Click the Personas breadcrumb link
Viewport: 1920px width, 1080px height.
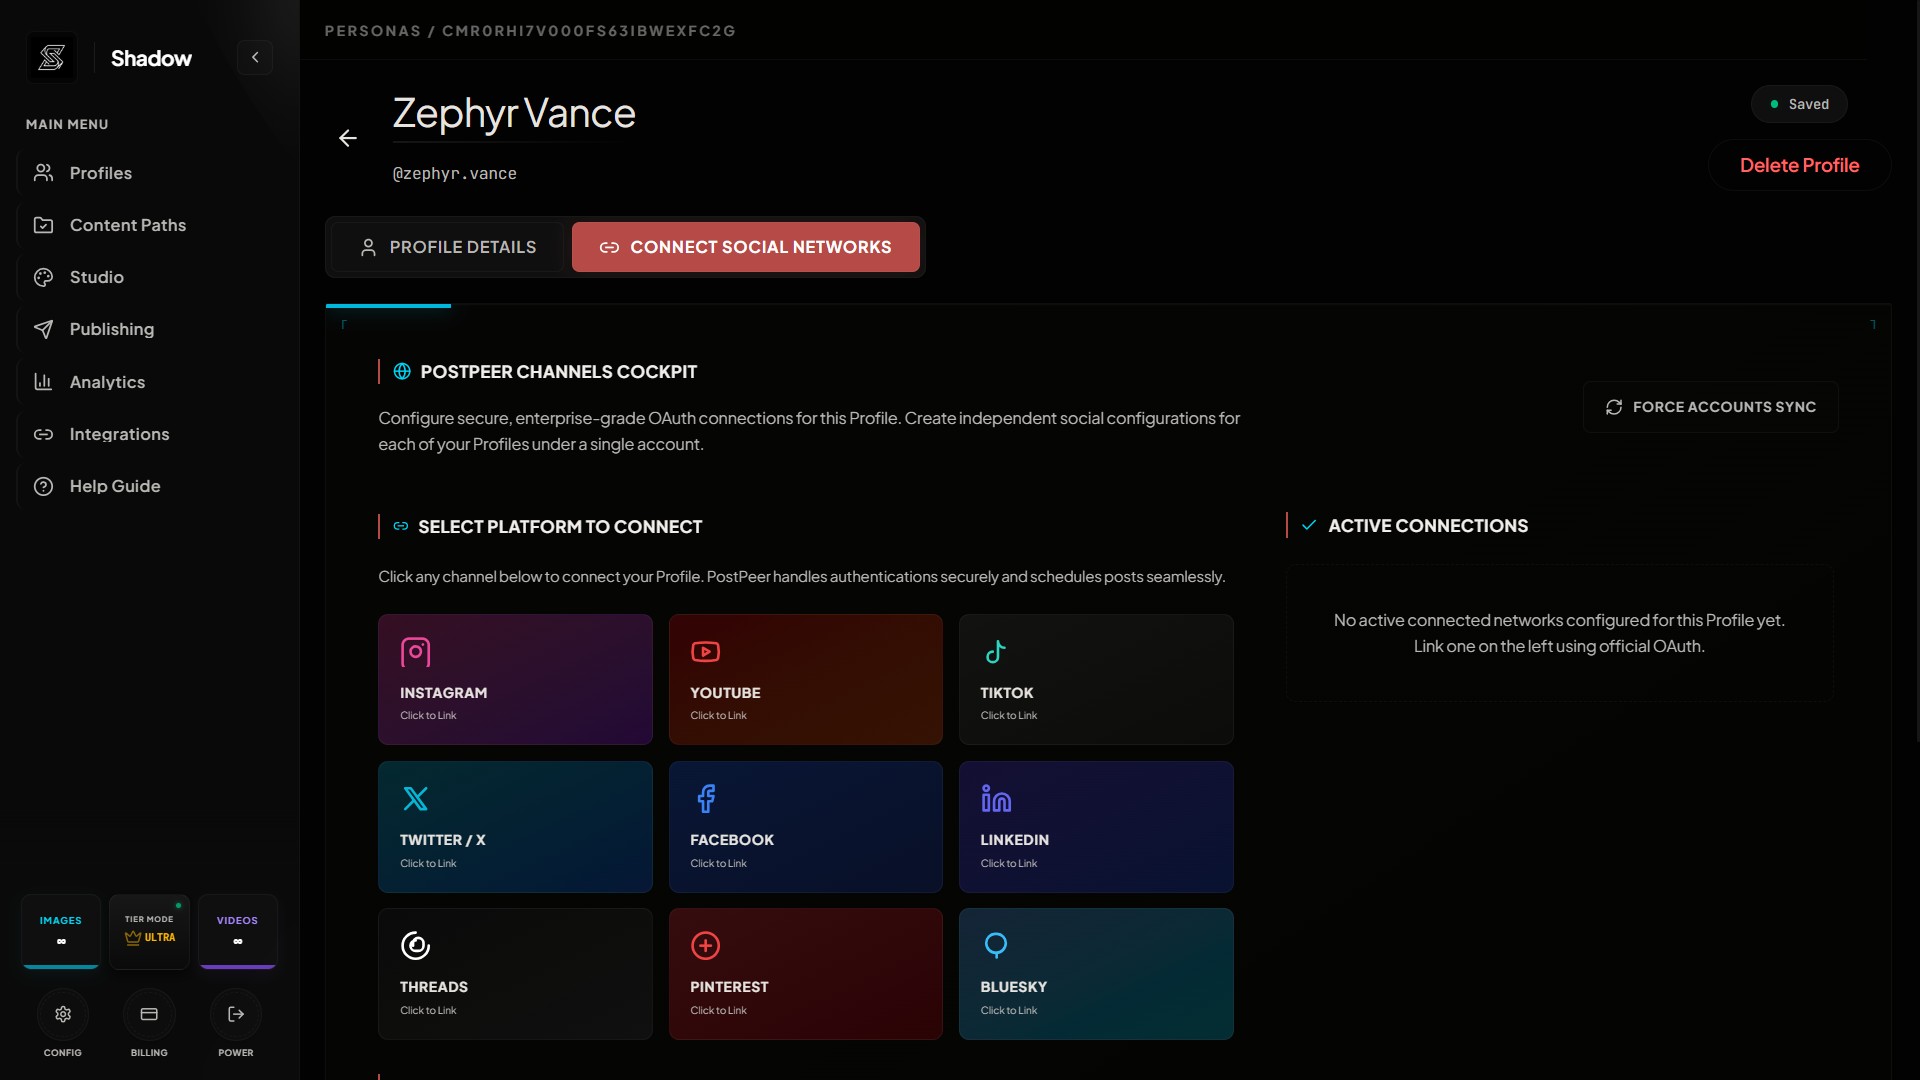click(372, 31)
